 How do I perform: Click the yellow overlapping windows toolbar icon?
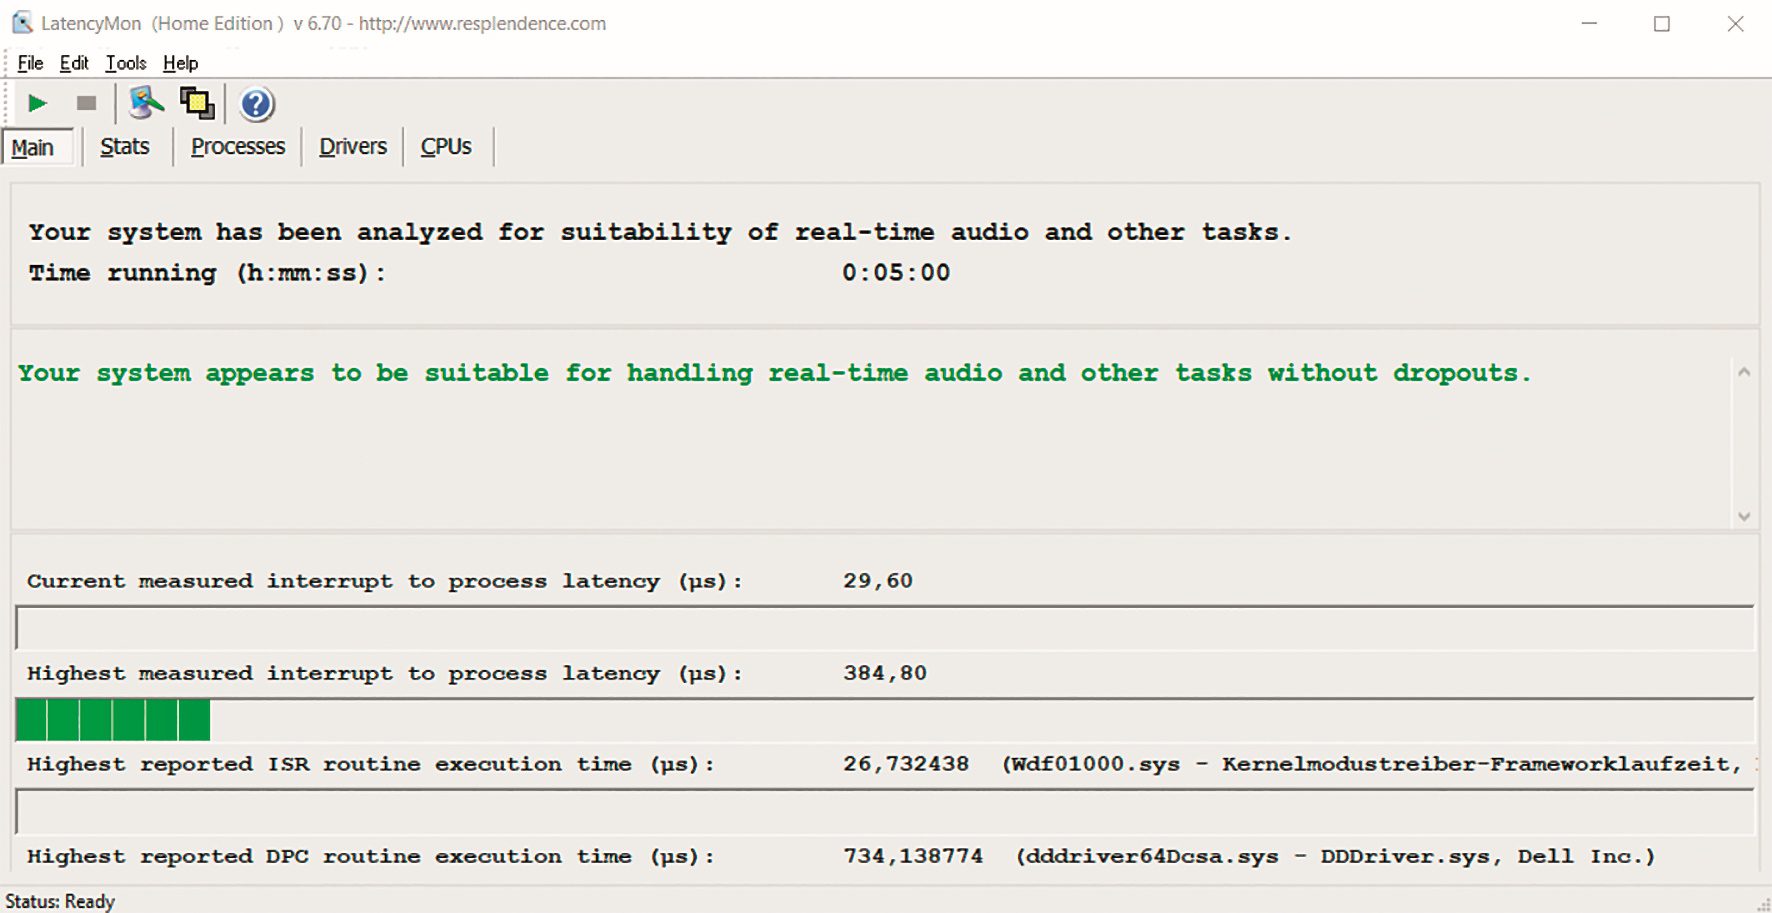coord(197,103)
